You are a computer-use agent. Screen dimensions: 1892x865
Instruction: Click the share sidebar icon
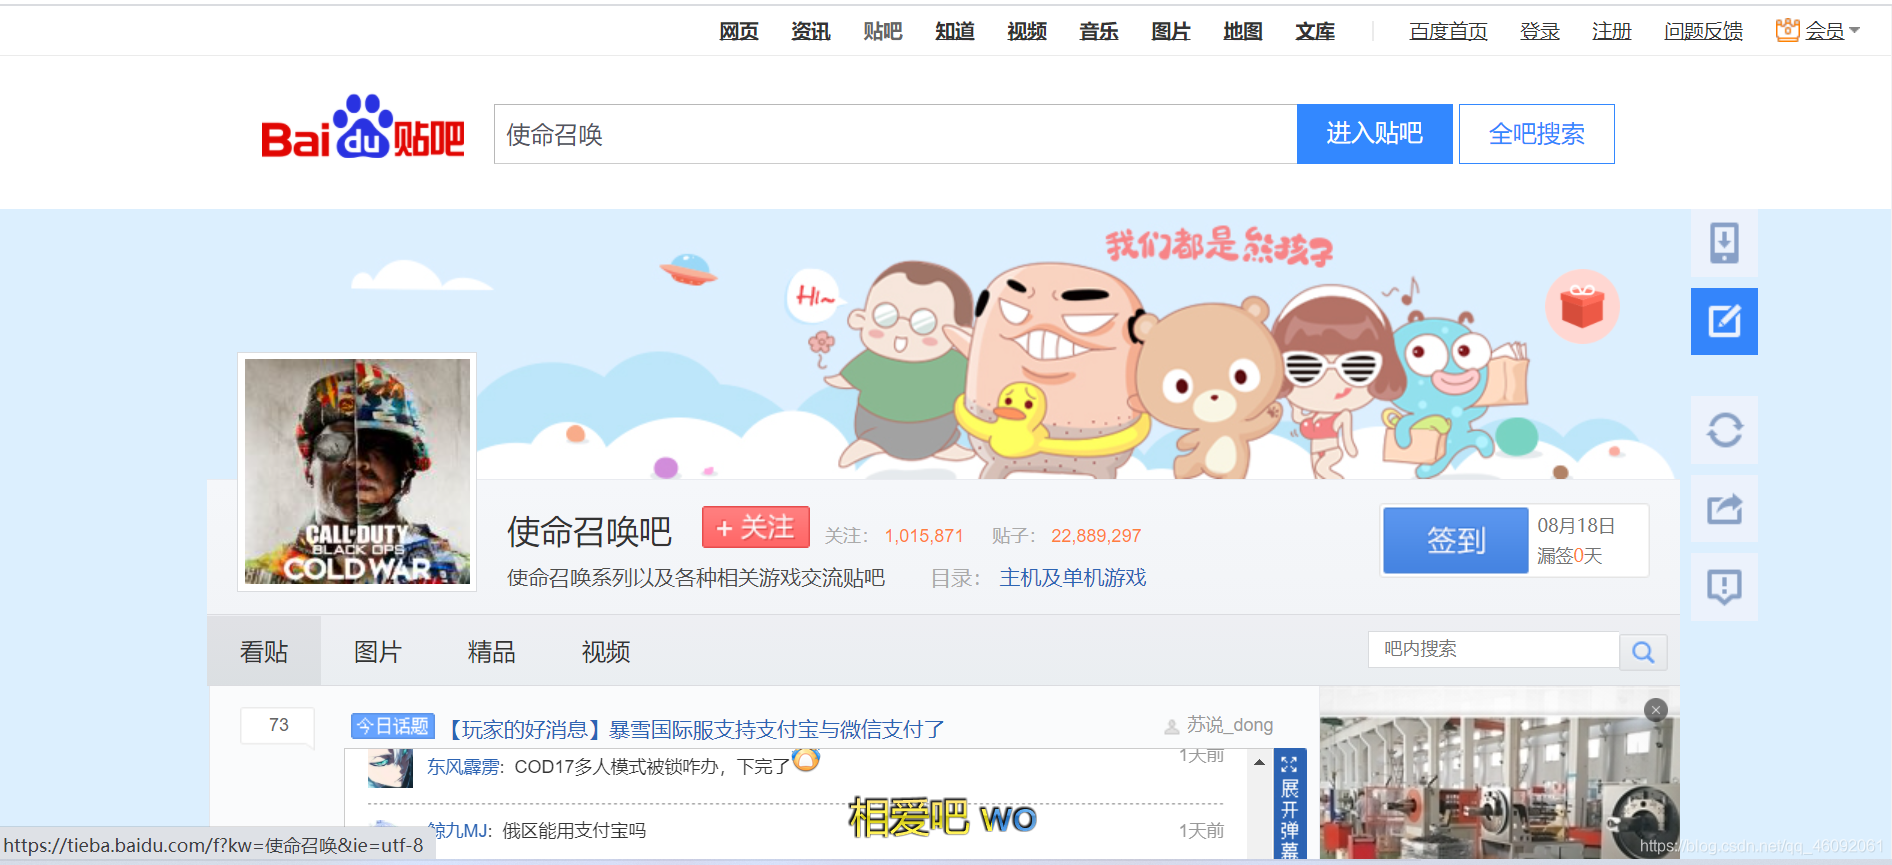(x=1724, y=509)
